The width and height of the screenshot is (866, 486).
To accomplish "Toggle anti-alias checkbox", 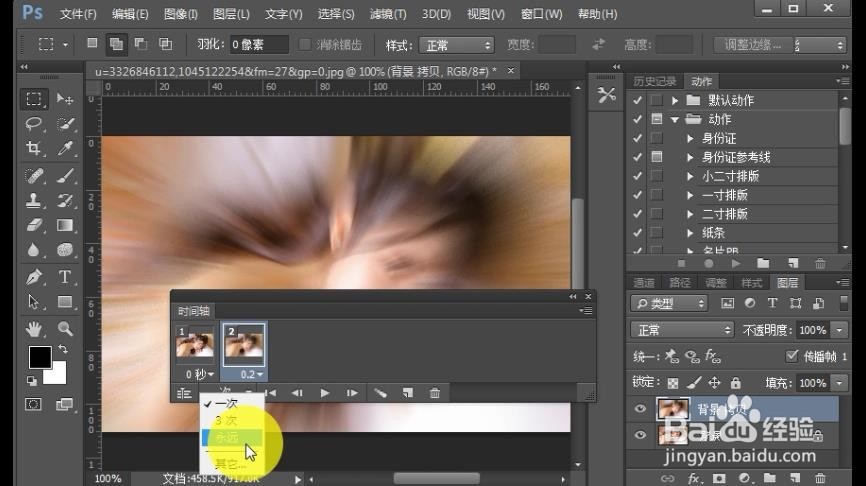I will pyautogui.click(x=304, y=45).
